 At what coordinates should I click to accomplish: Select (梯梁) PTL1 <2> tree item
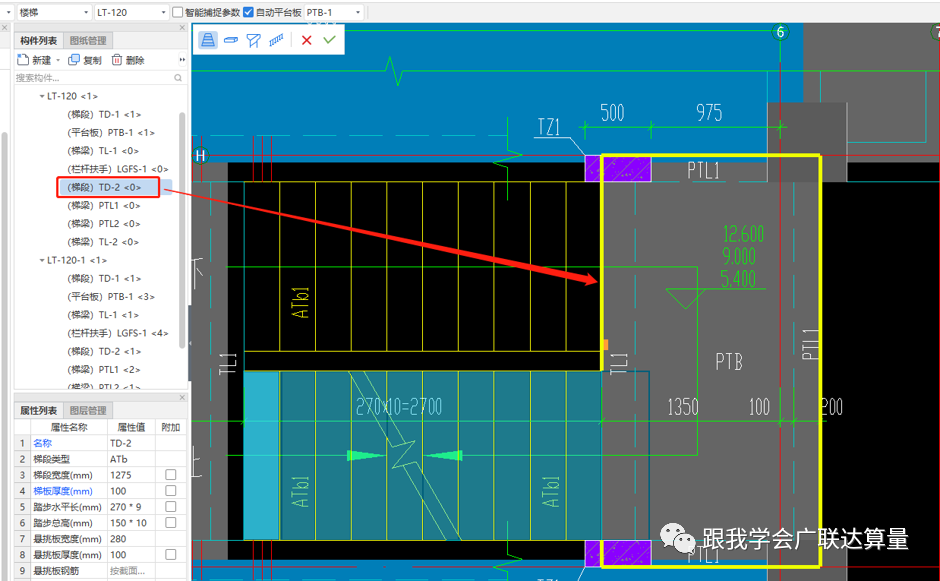(104, 369)
